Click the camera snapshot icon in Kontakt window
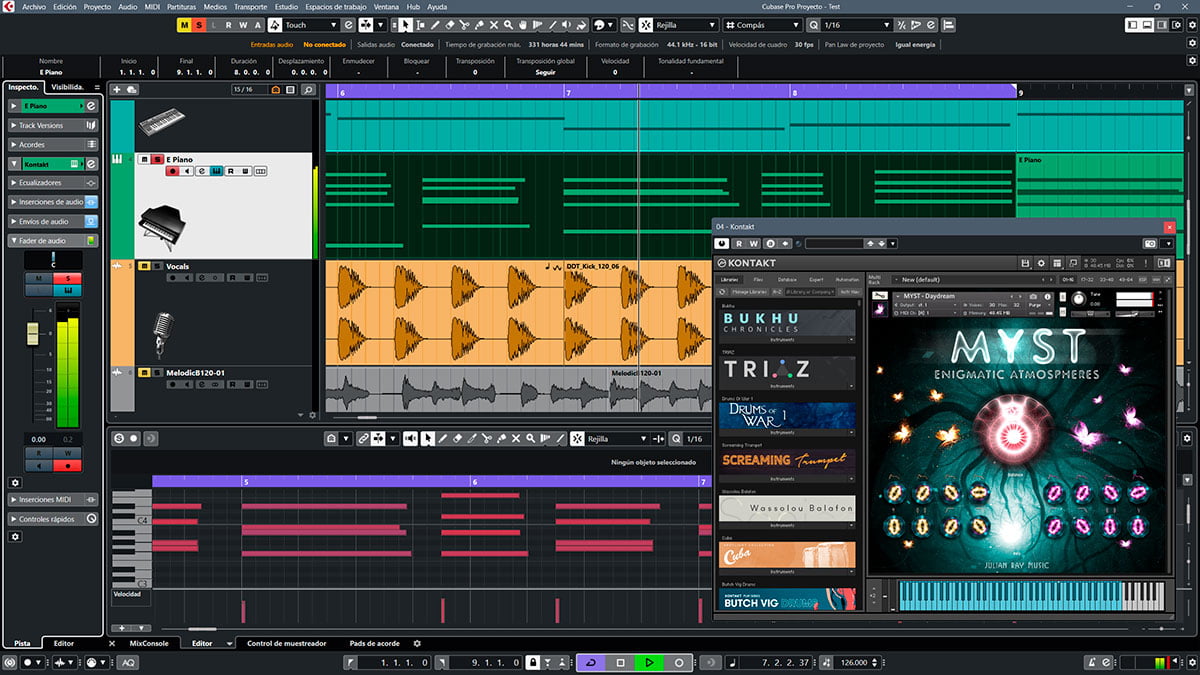The height and width of the screenshot is (675, 1200). click(1151, 243)
